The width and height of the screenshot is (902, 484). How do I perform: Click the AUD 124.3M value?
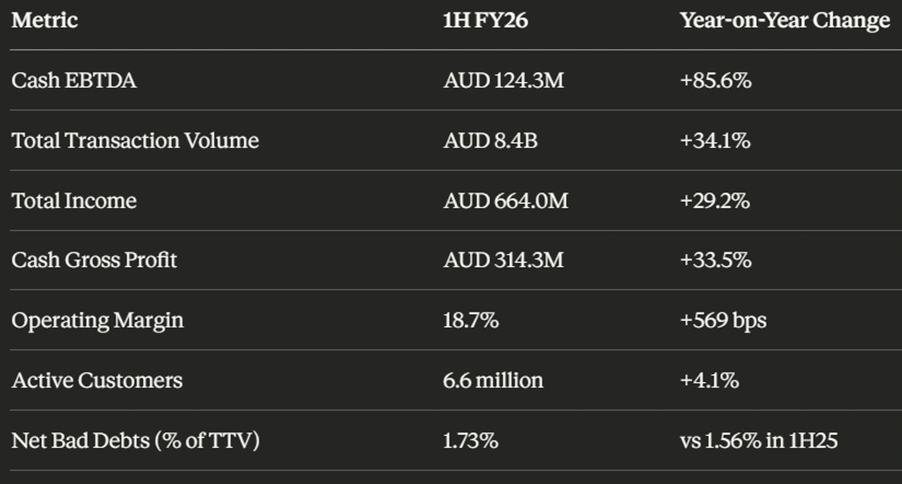[x=504, y=81]
